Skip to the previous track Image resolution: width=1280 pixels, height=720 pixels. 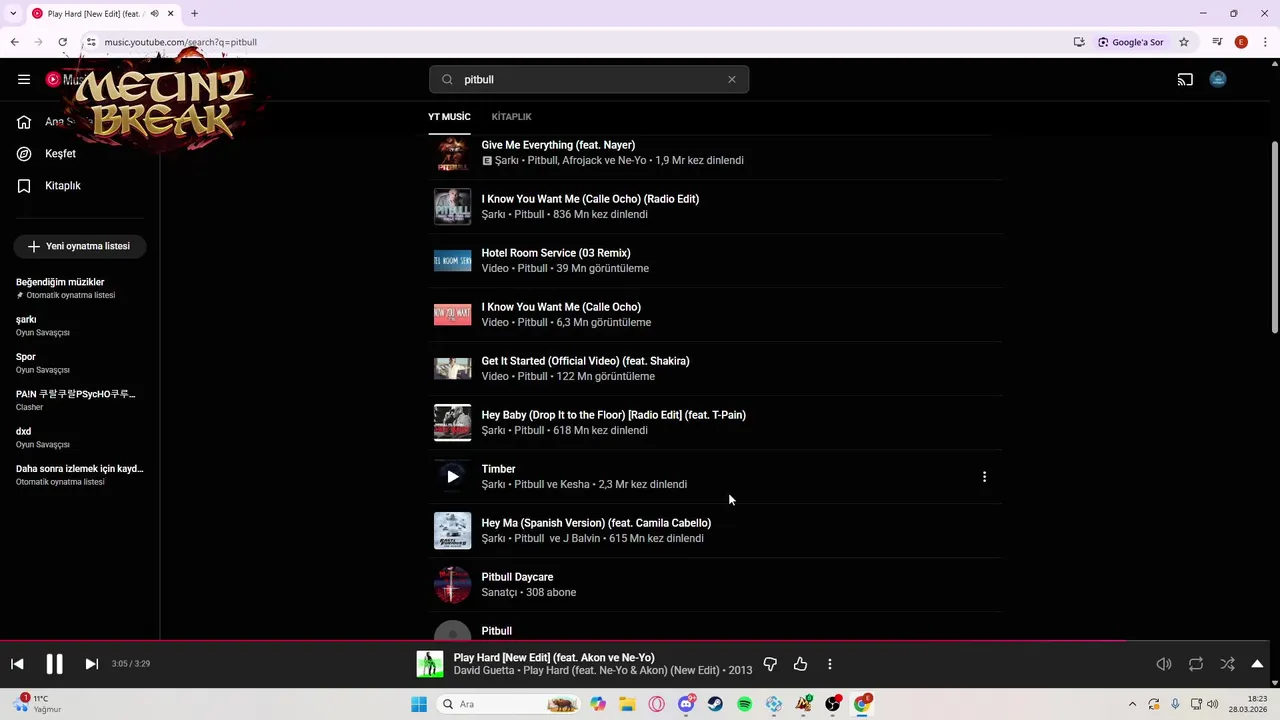pyautogui.click(x=17, y=664)
